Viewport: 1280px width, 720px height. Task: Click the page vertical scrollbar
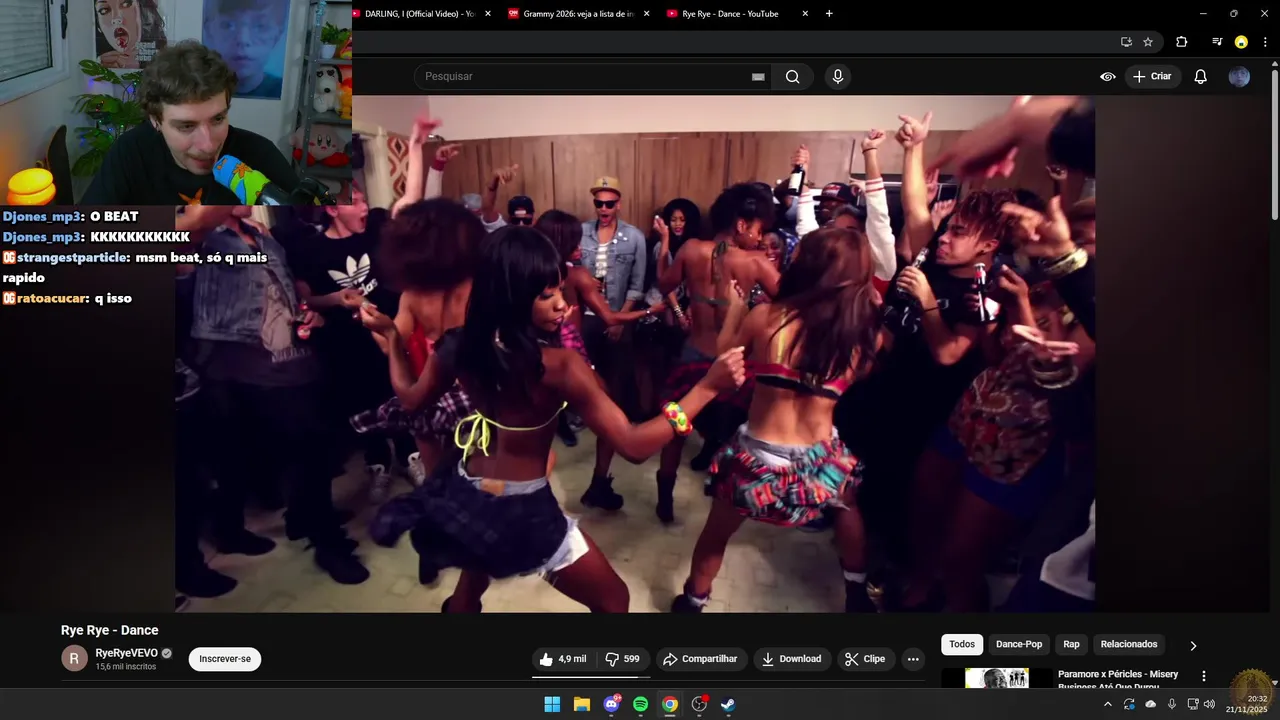coord(1274,143)
